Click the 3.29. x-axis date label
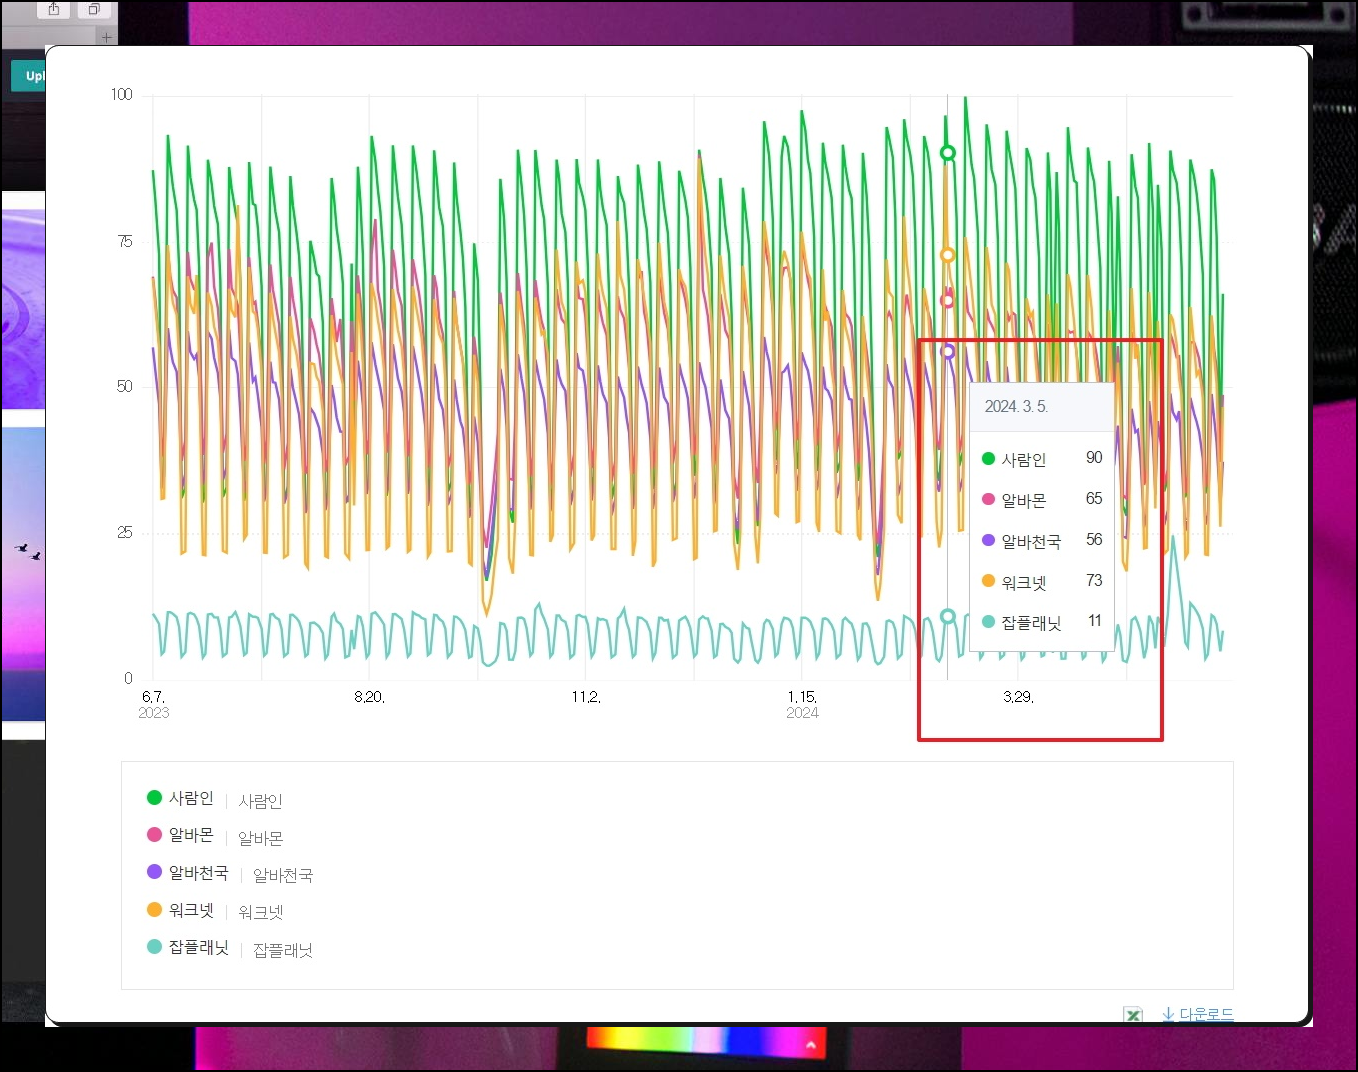Image resolution: width=1358 pixels, height=1072 pixels. coord(1018,697)
